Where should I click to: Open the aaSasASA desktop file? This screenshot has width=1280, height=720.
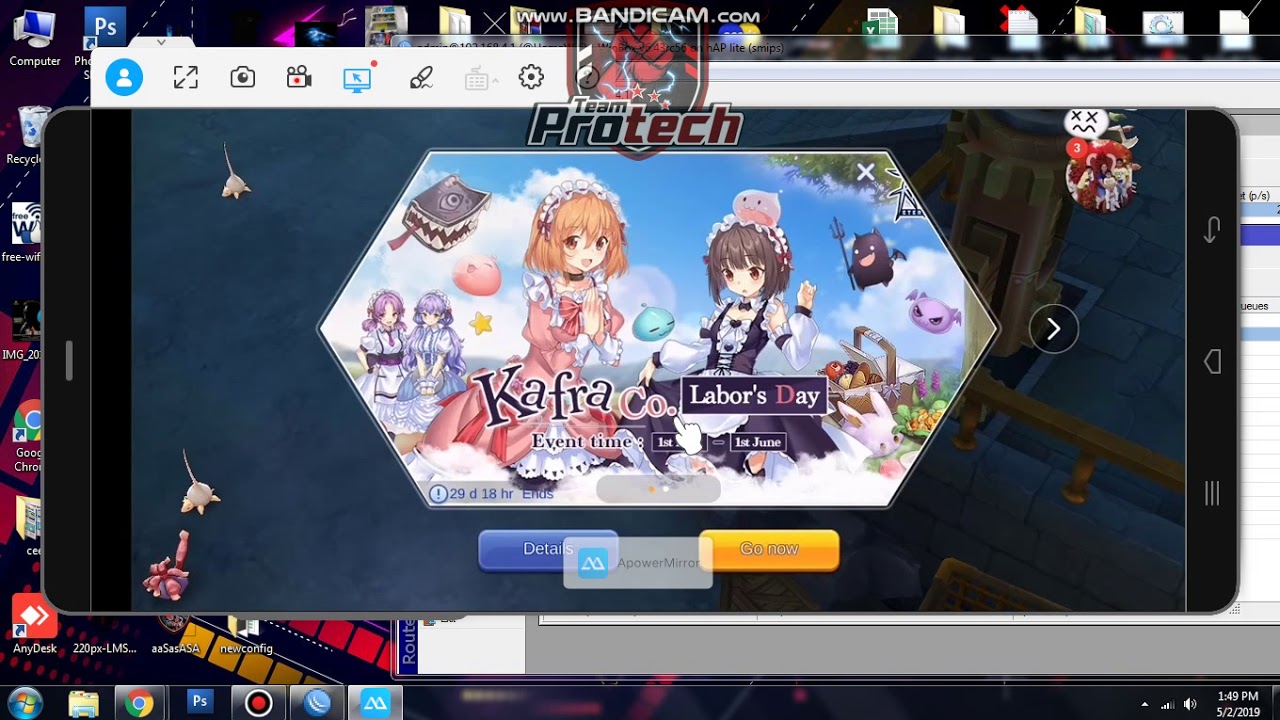point(175,636)
